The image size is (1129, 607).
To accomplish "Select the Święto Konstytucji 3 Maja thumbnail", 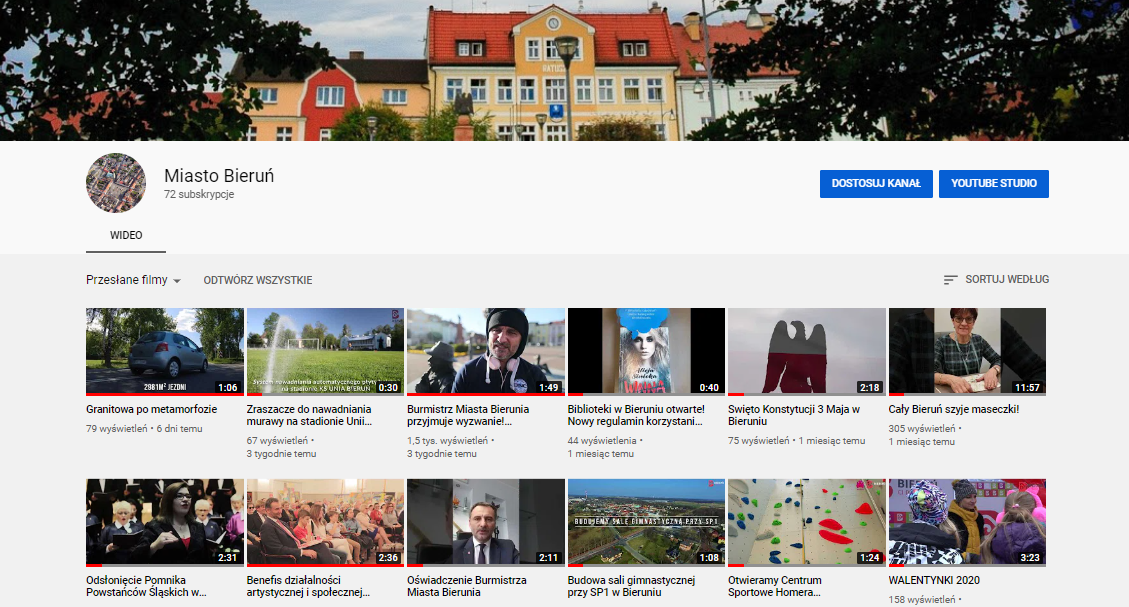I will click(806, 351).
